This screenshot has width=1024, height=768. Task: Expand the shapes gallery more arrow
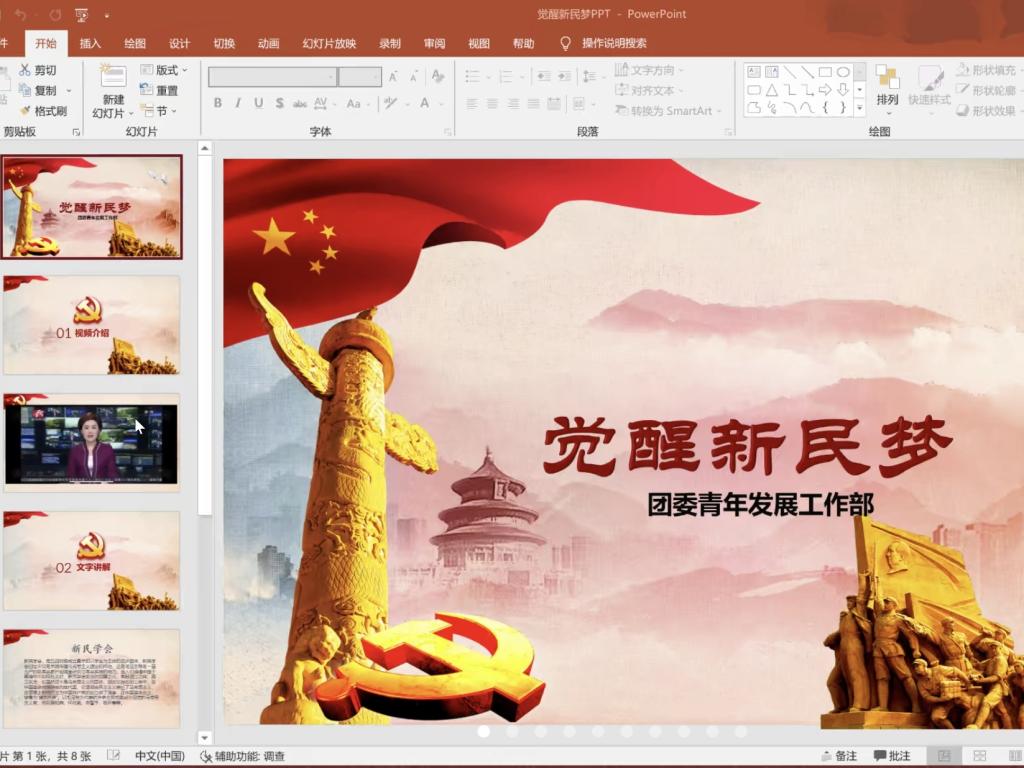(x=859, y=108)
